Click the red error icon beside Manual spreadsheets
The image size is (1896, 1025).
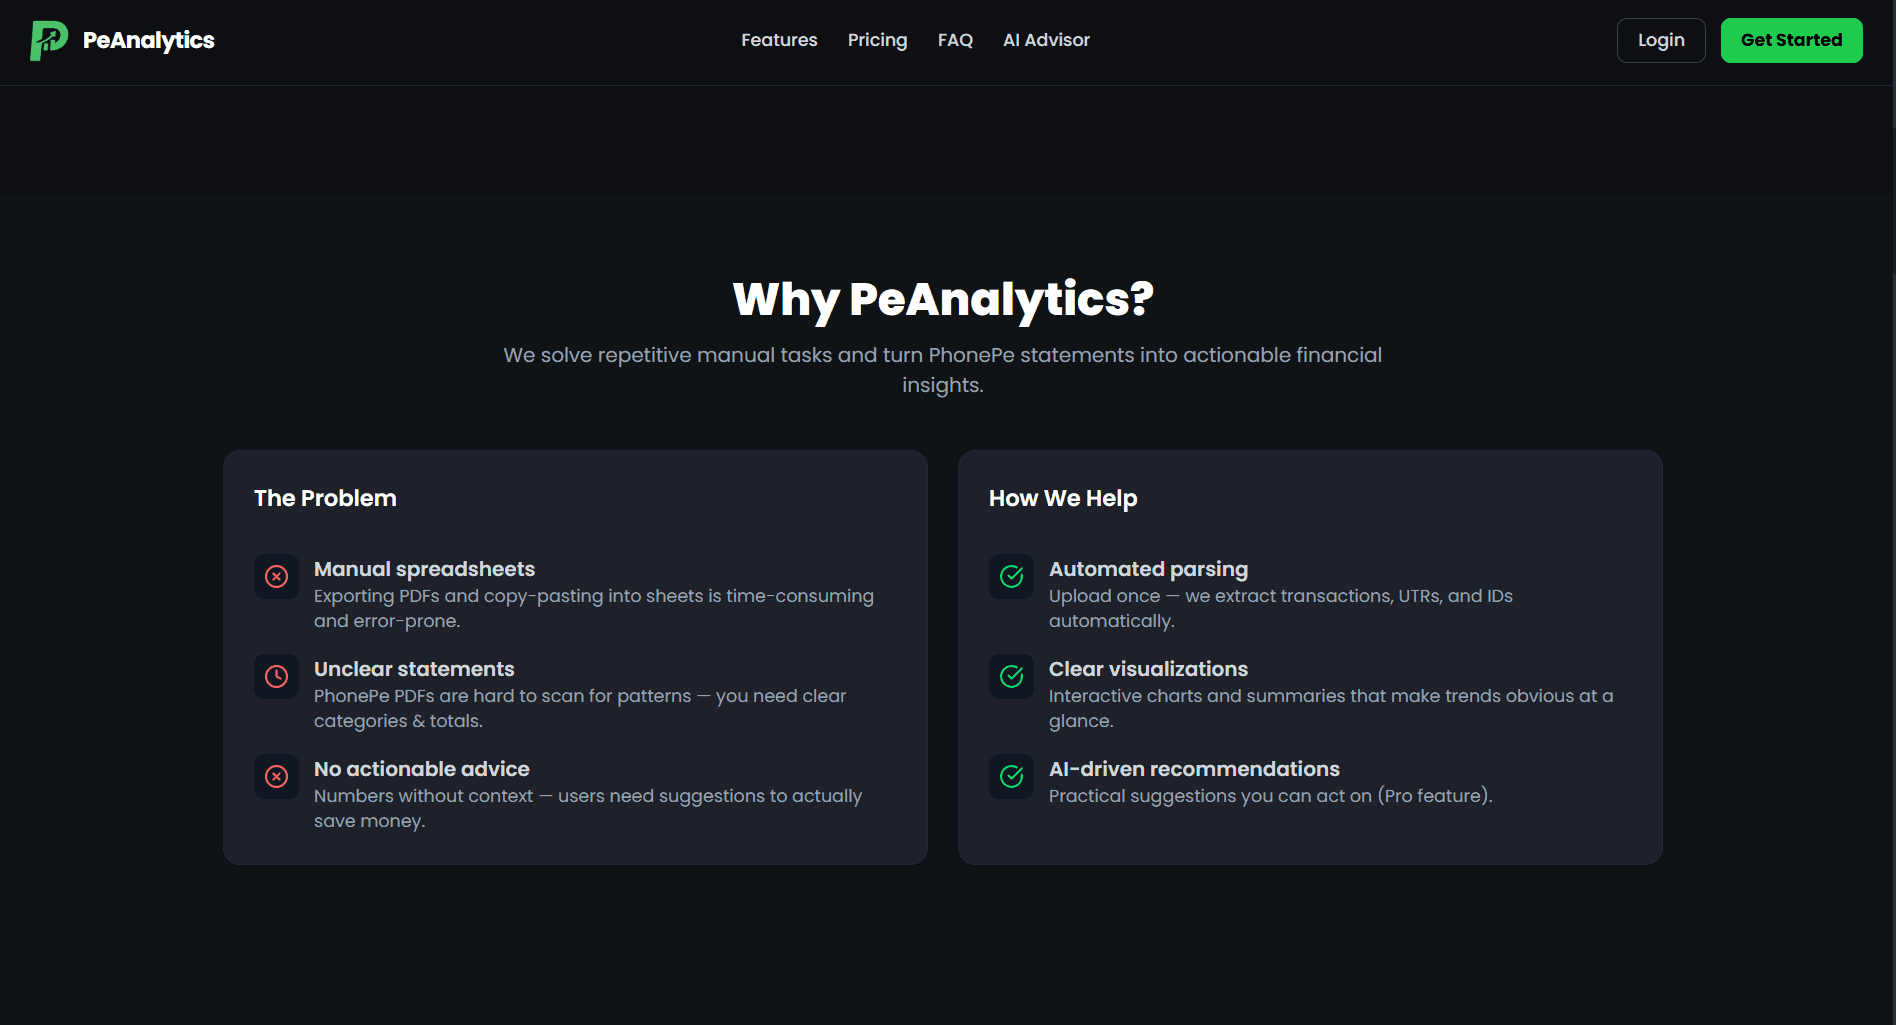pyautogui.click(x=276, y=576)
